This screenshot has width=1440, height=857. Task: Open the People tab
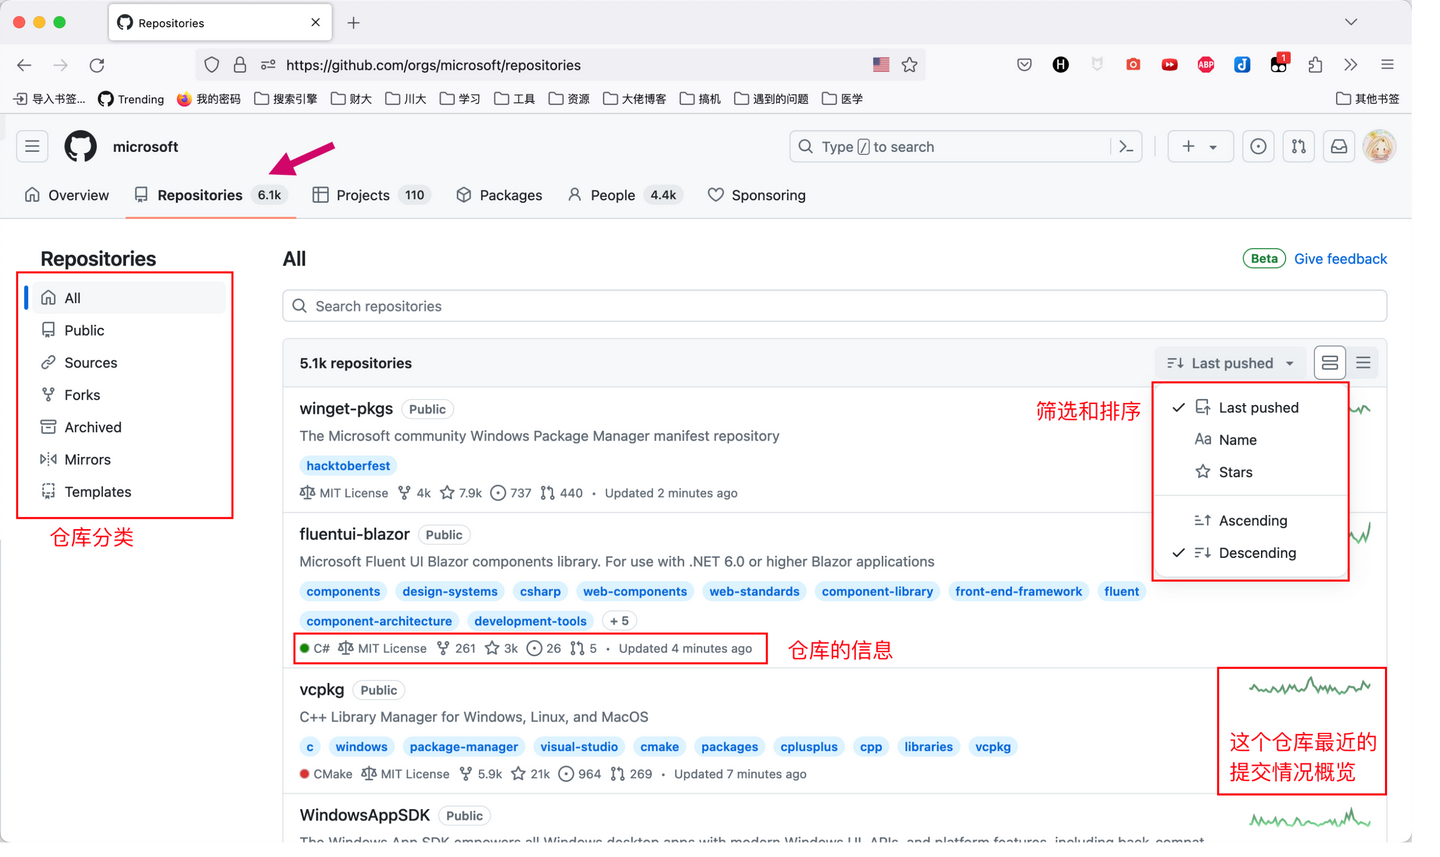pos(624,195)
